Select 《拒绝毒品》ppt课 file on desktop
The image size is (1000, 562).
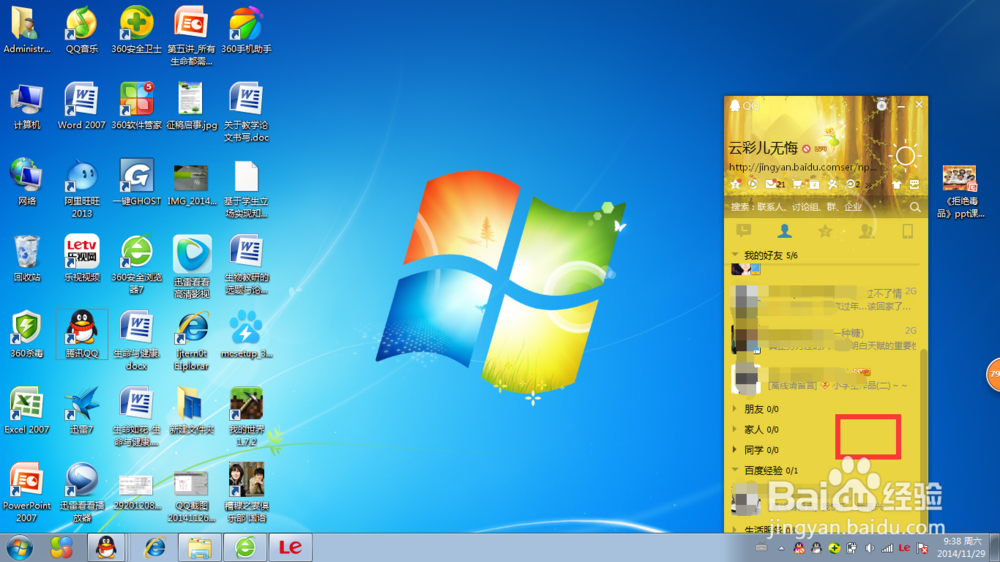pos(960,191)
